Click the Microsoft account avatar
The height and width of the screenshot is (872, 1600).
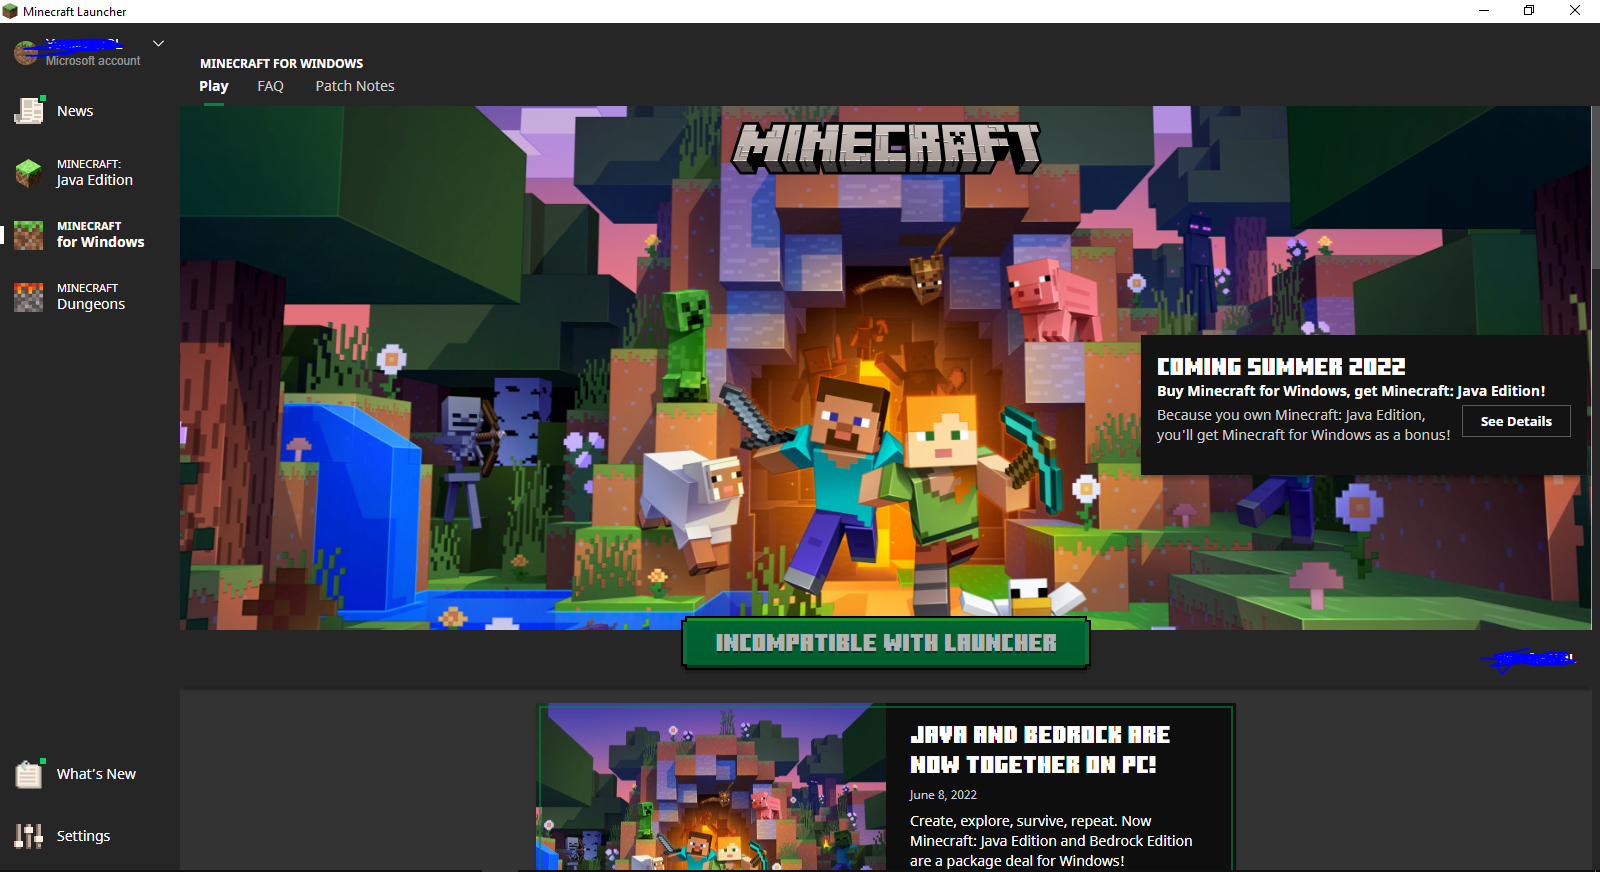[26, 52]
